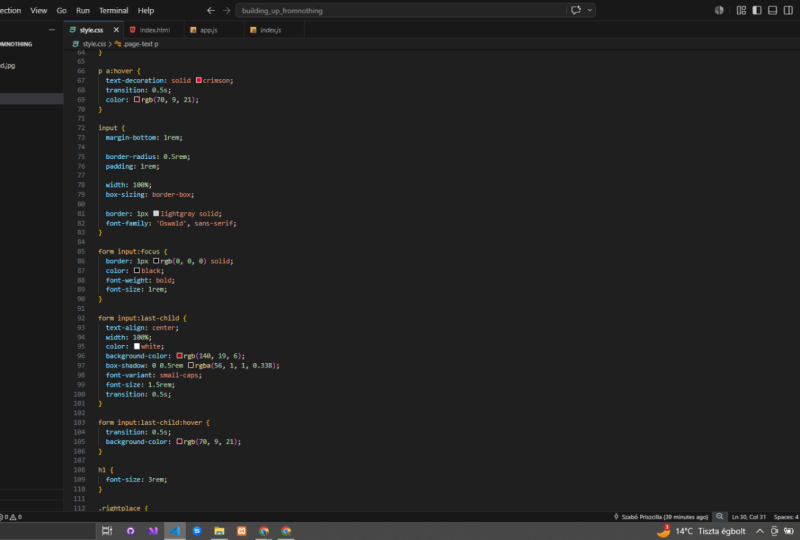800x540 pixels.
Task: Open the File Explorer taskbar icon
Action: 219,531
